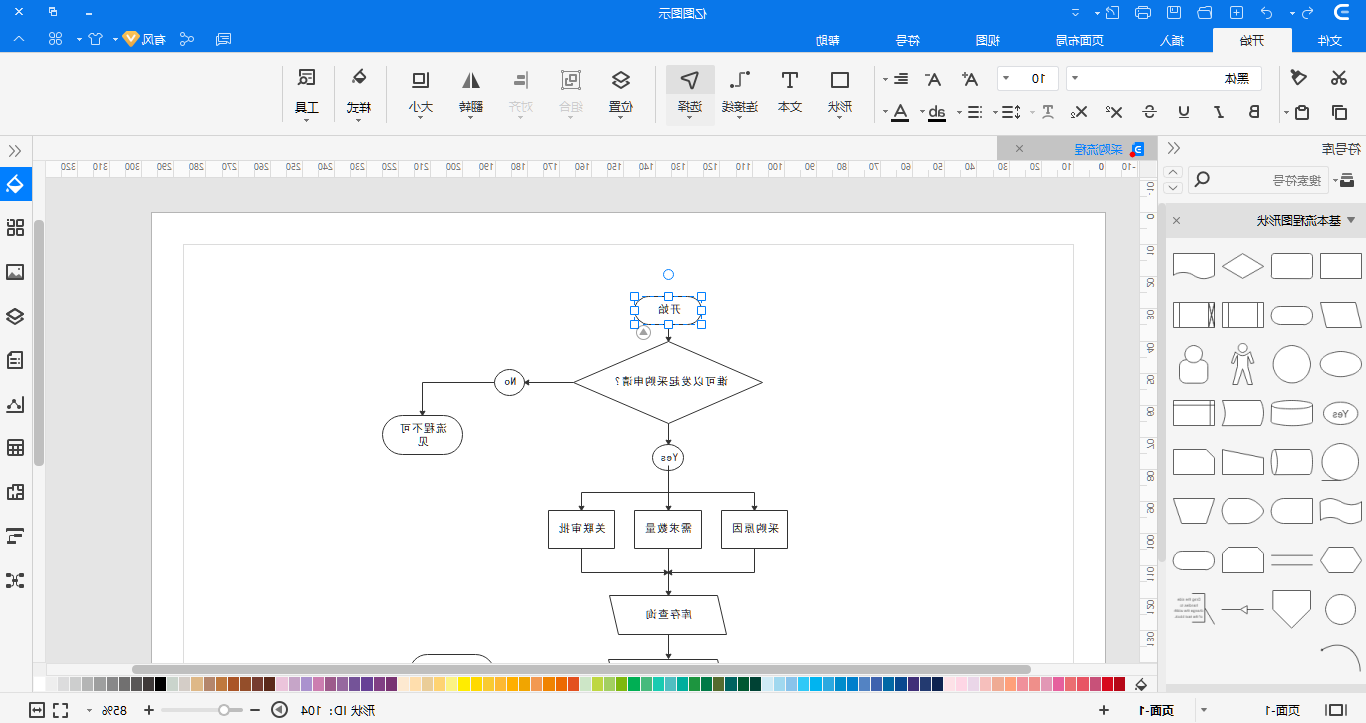Switch to the 页面布局 Page Layout tab
Image resolution: width=1366 pixels, height=723 pixels.
point(1080,40)
